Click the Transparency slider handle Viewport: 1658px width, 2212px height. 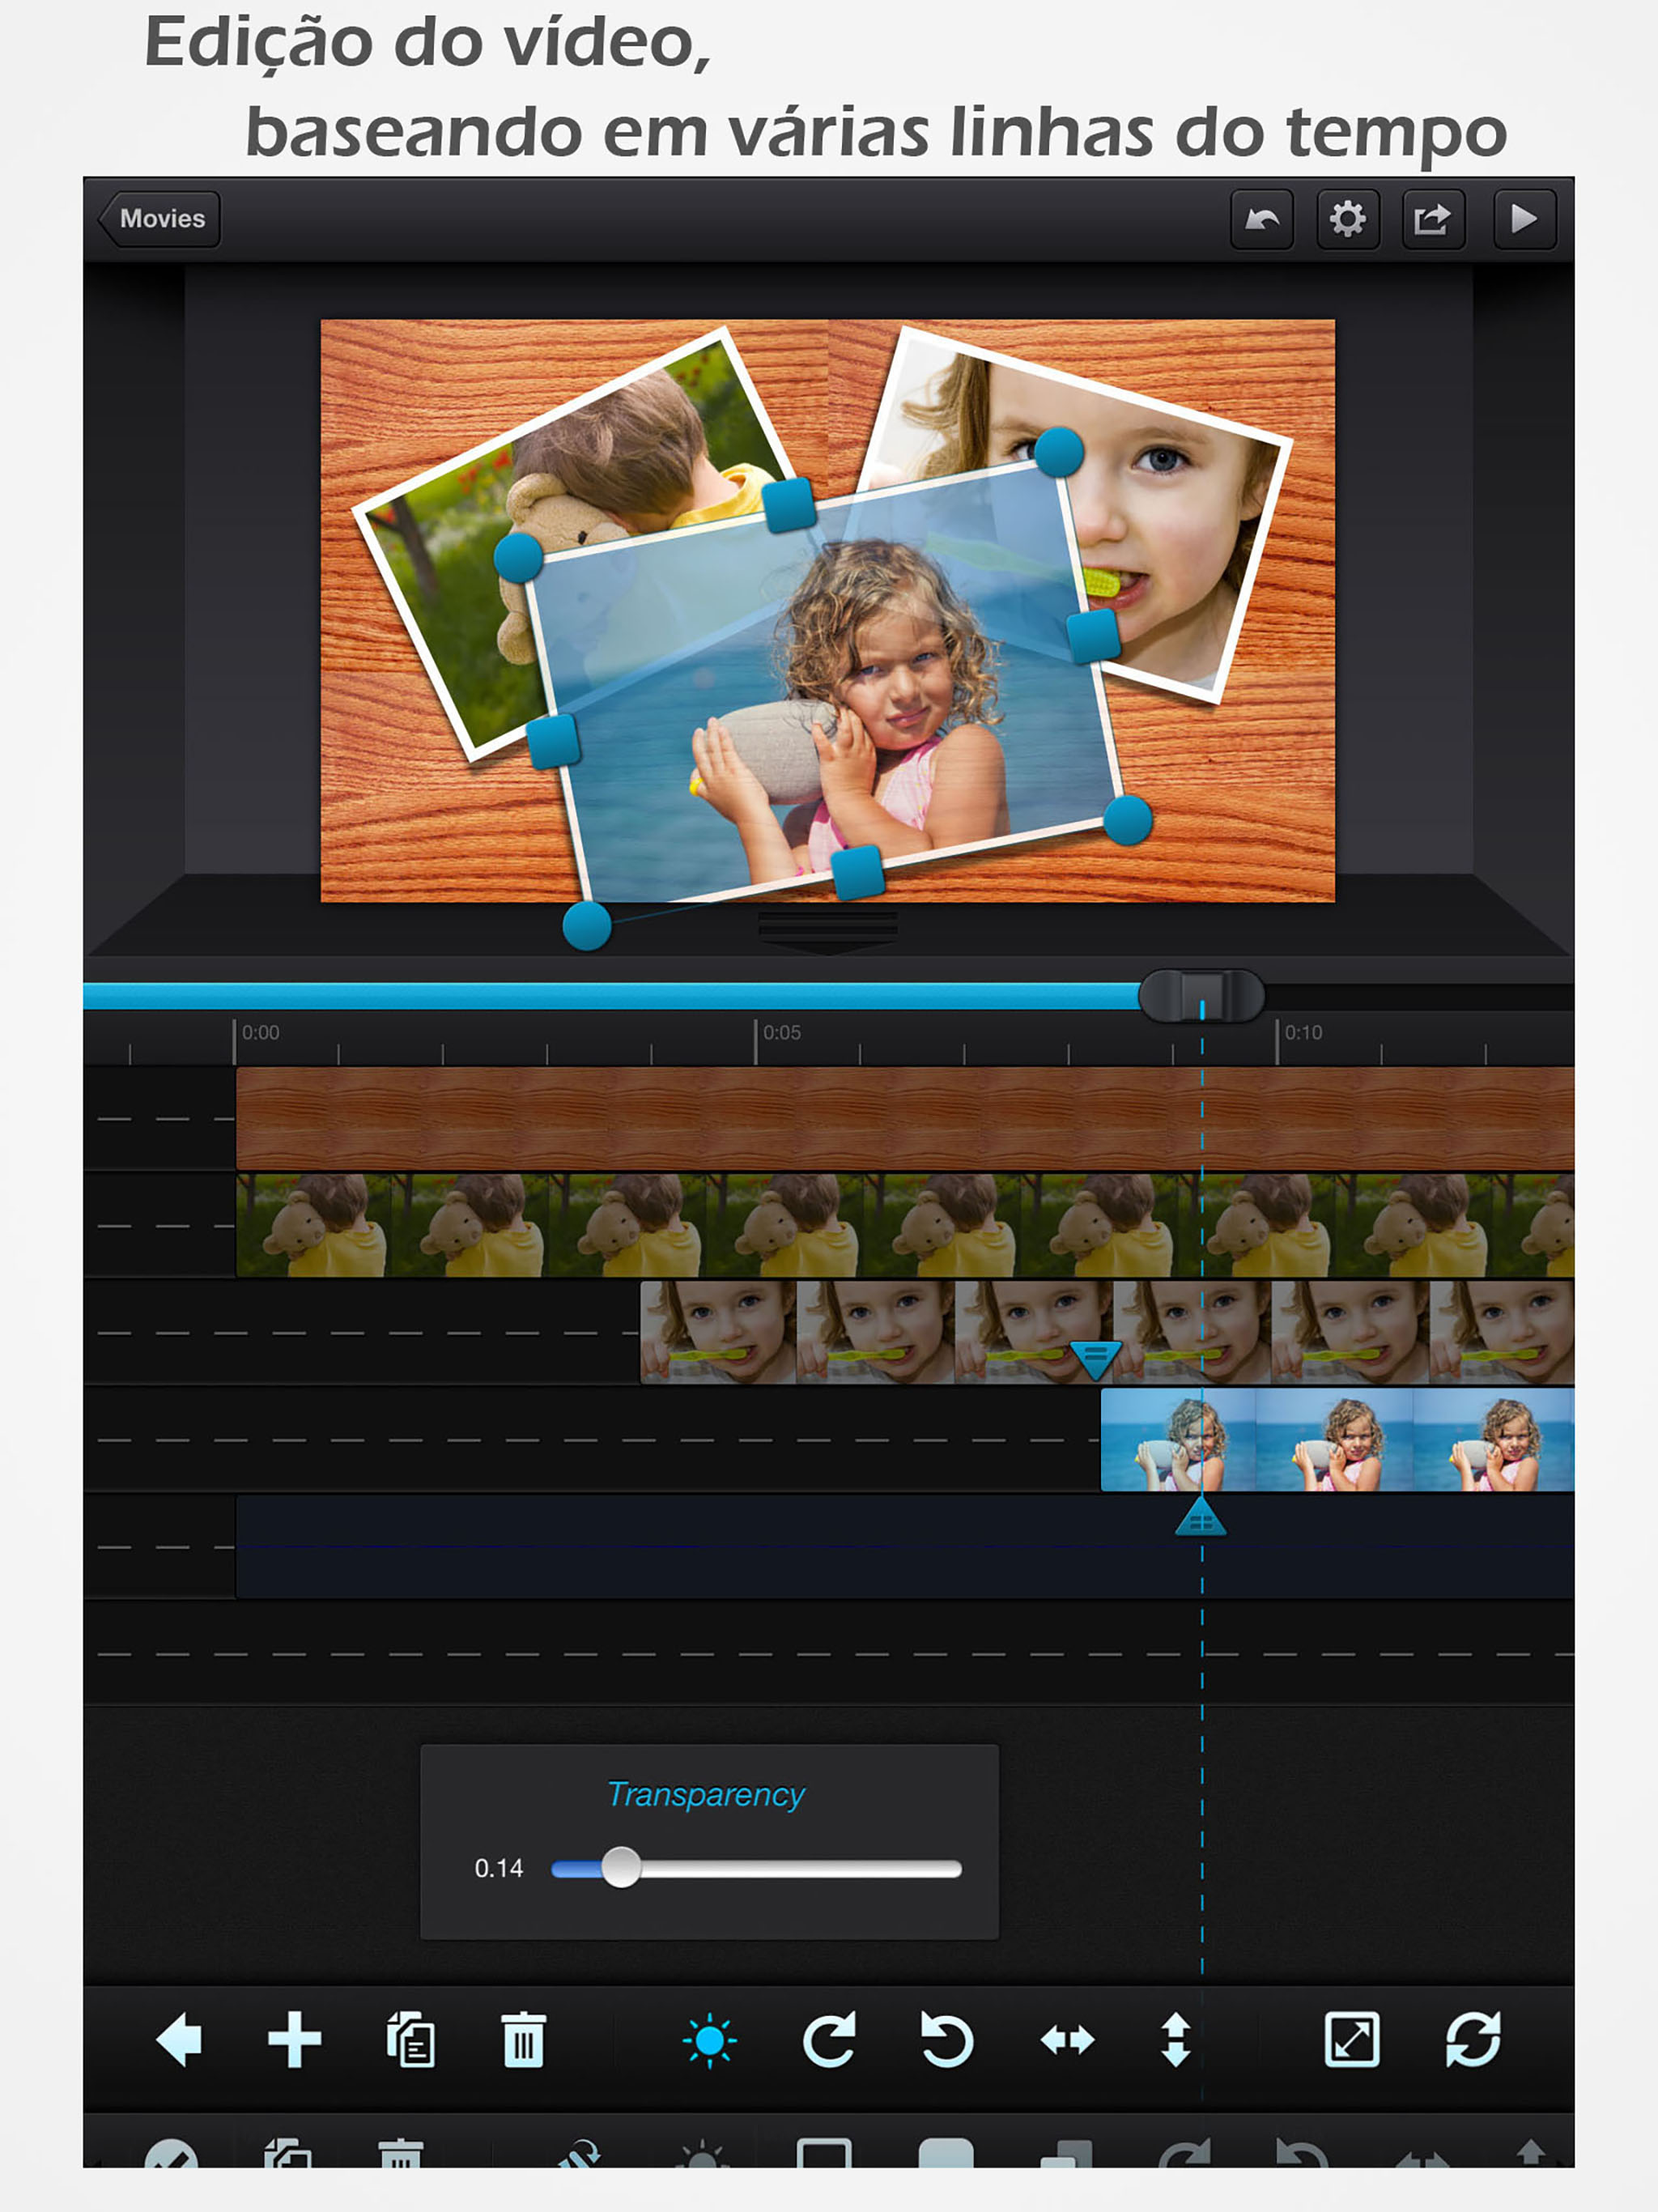point(621,1867)
